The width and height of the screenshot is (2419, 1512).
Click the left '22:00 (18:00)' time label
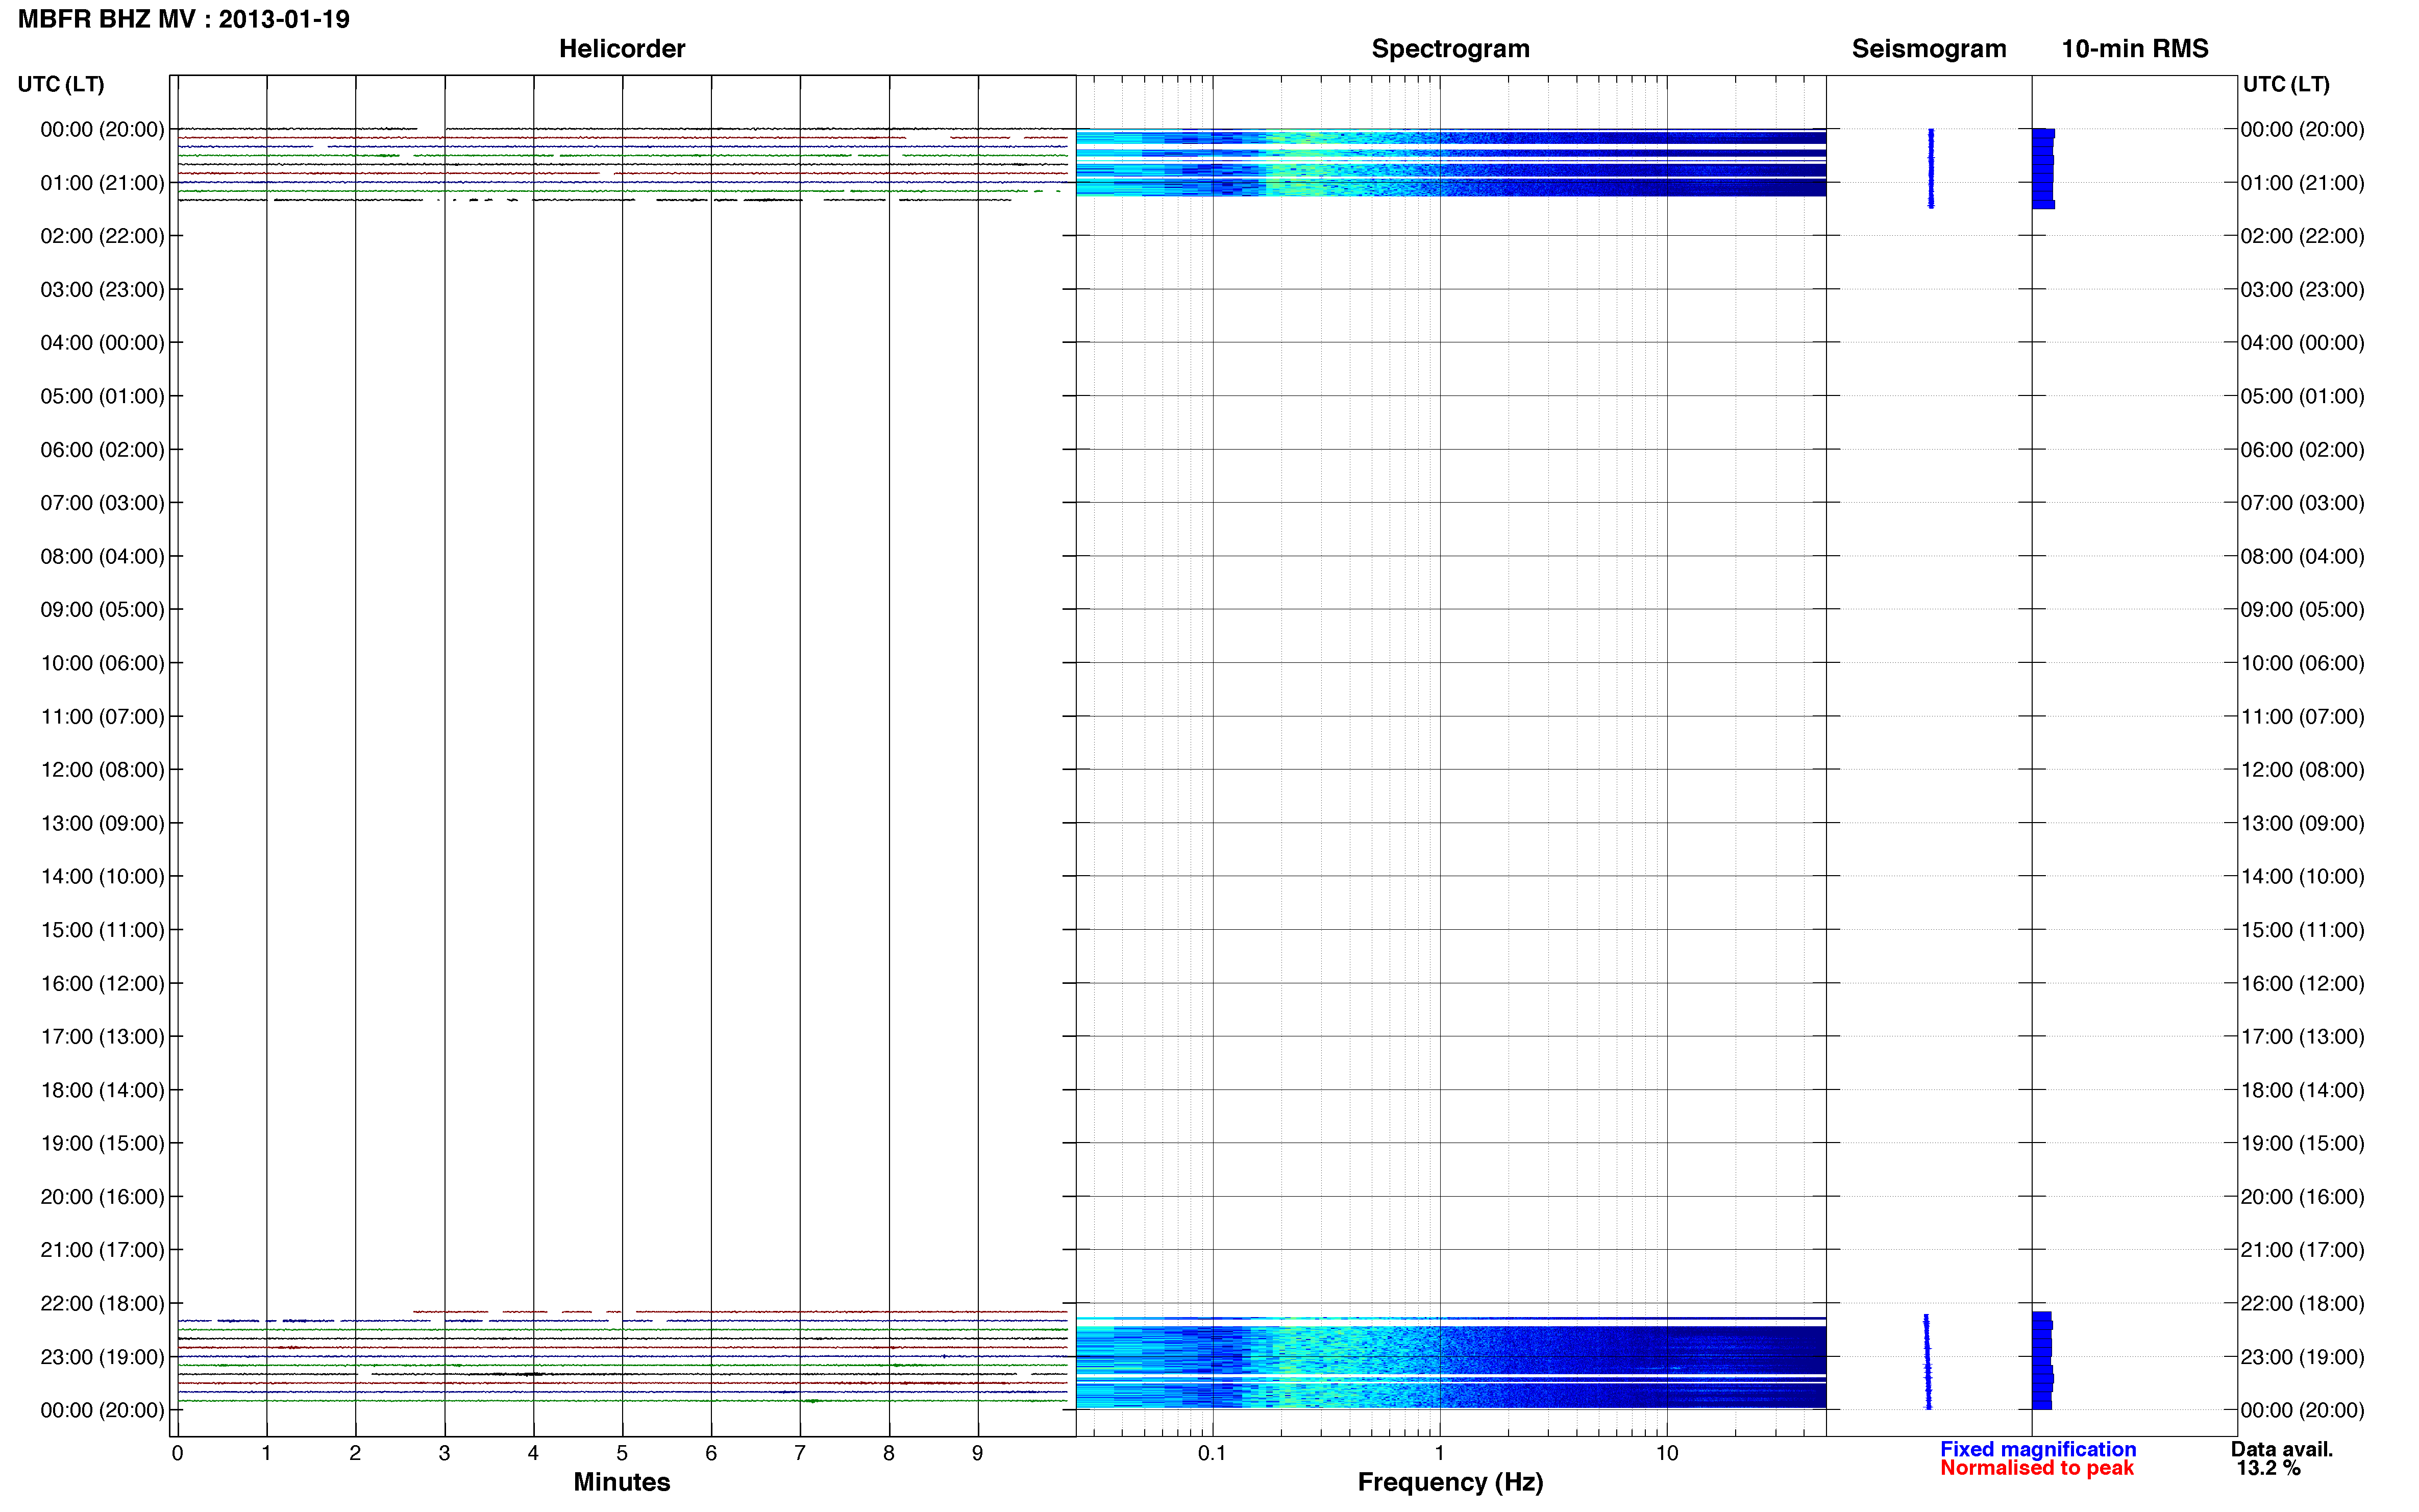click(x=102, y=1303)
